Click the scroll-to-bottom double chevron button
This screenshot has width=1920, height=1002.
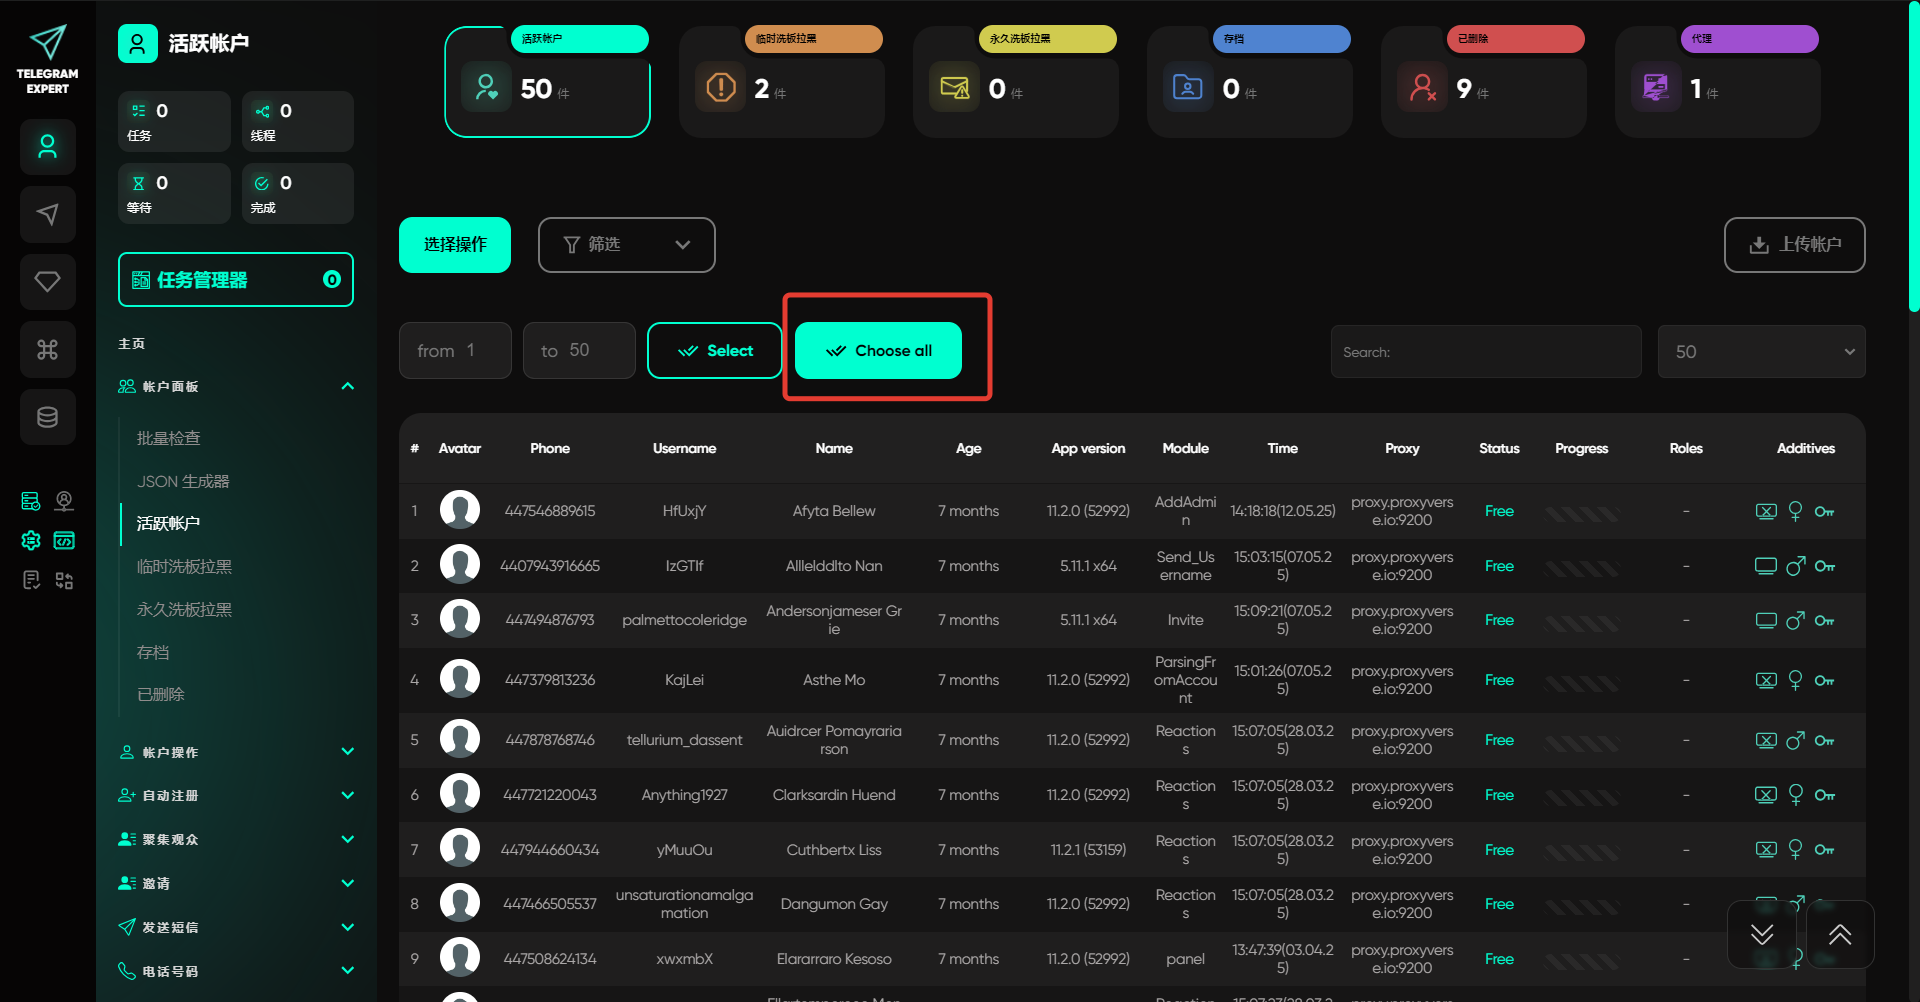[1762, 934]
